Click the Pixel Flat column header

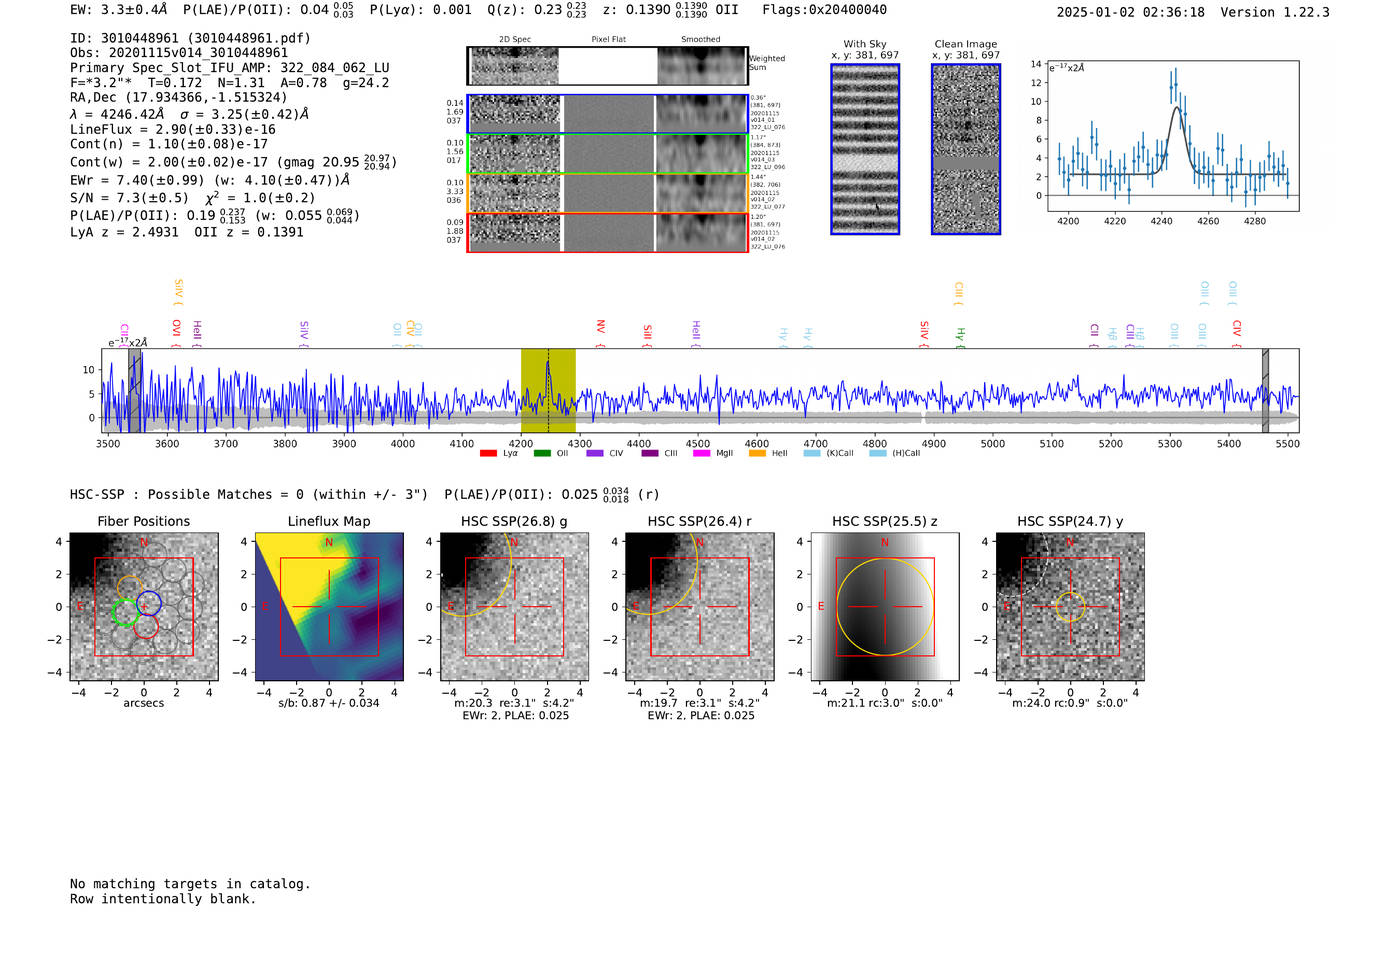(608, 40)
